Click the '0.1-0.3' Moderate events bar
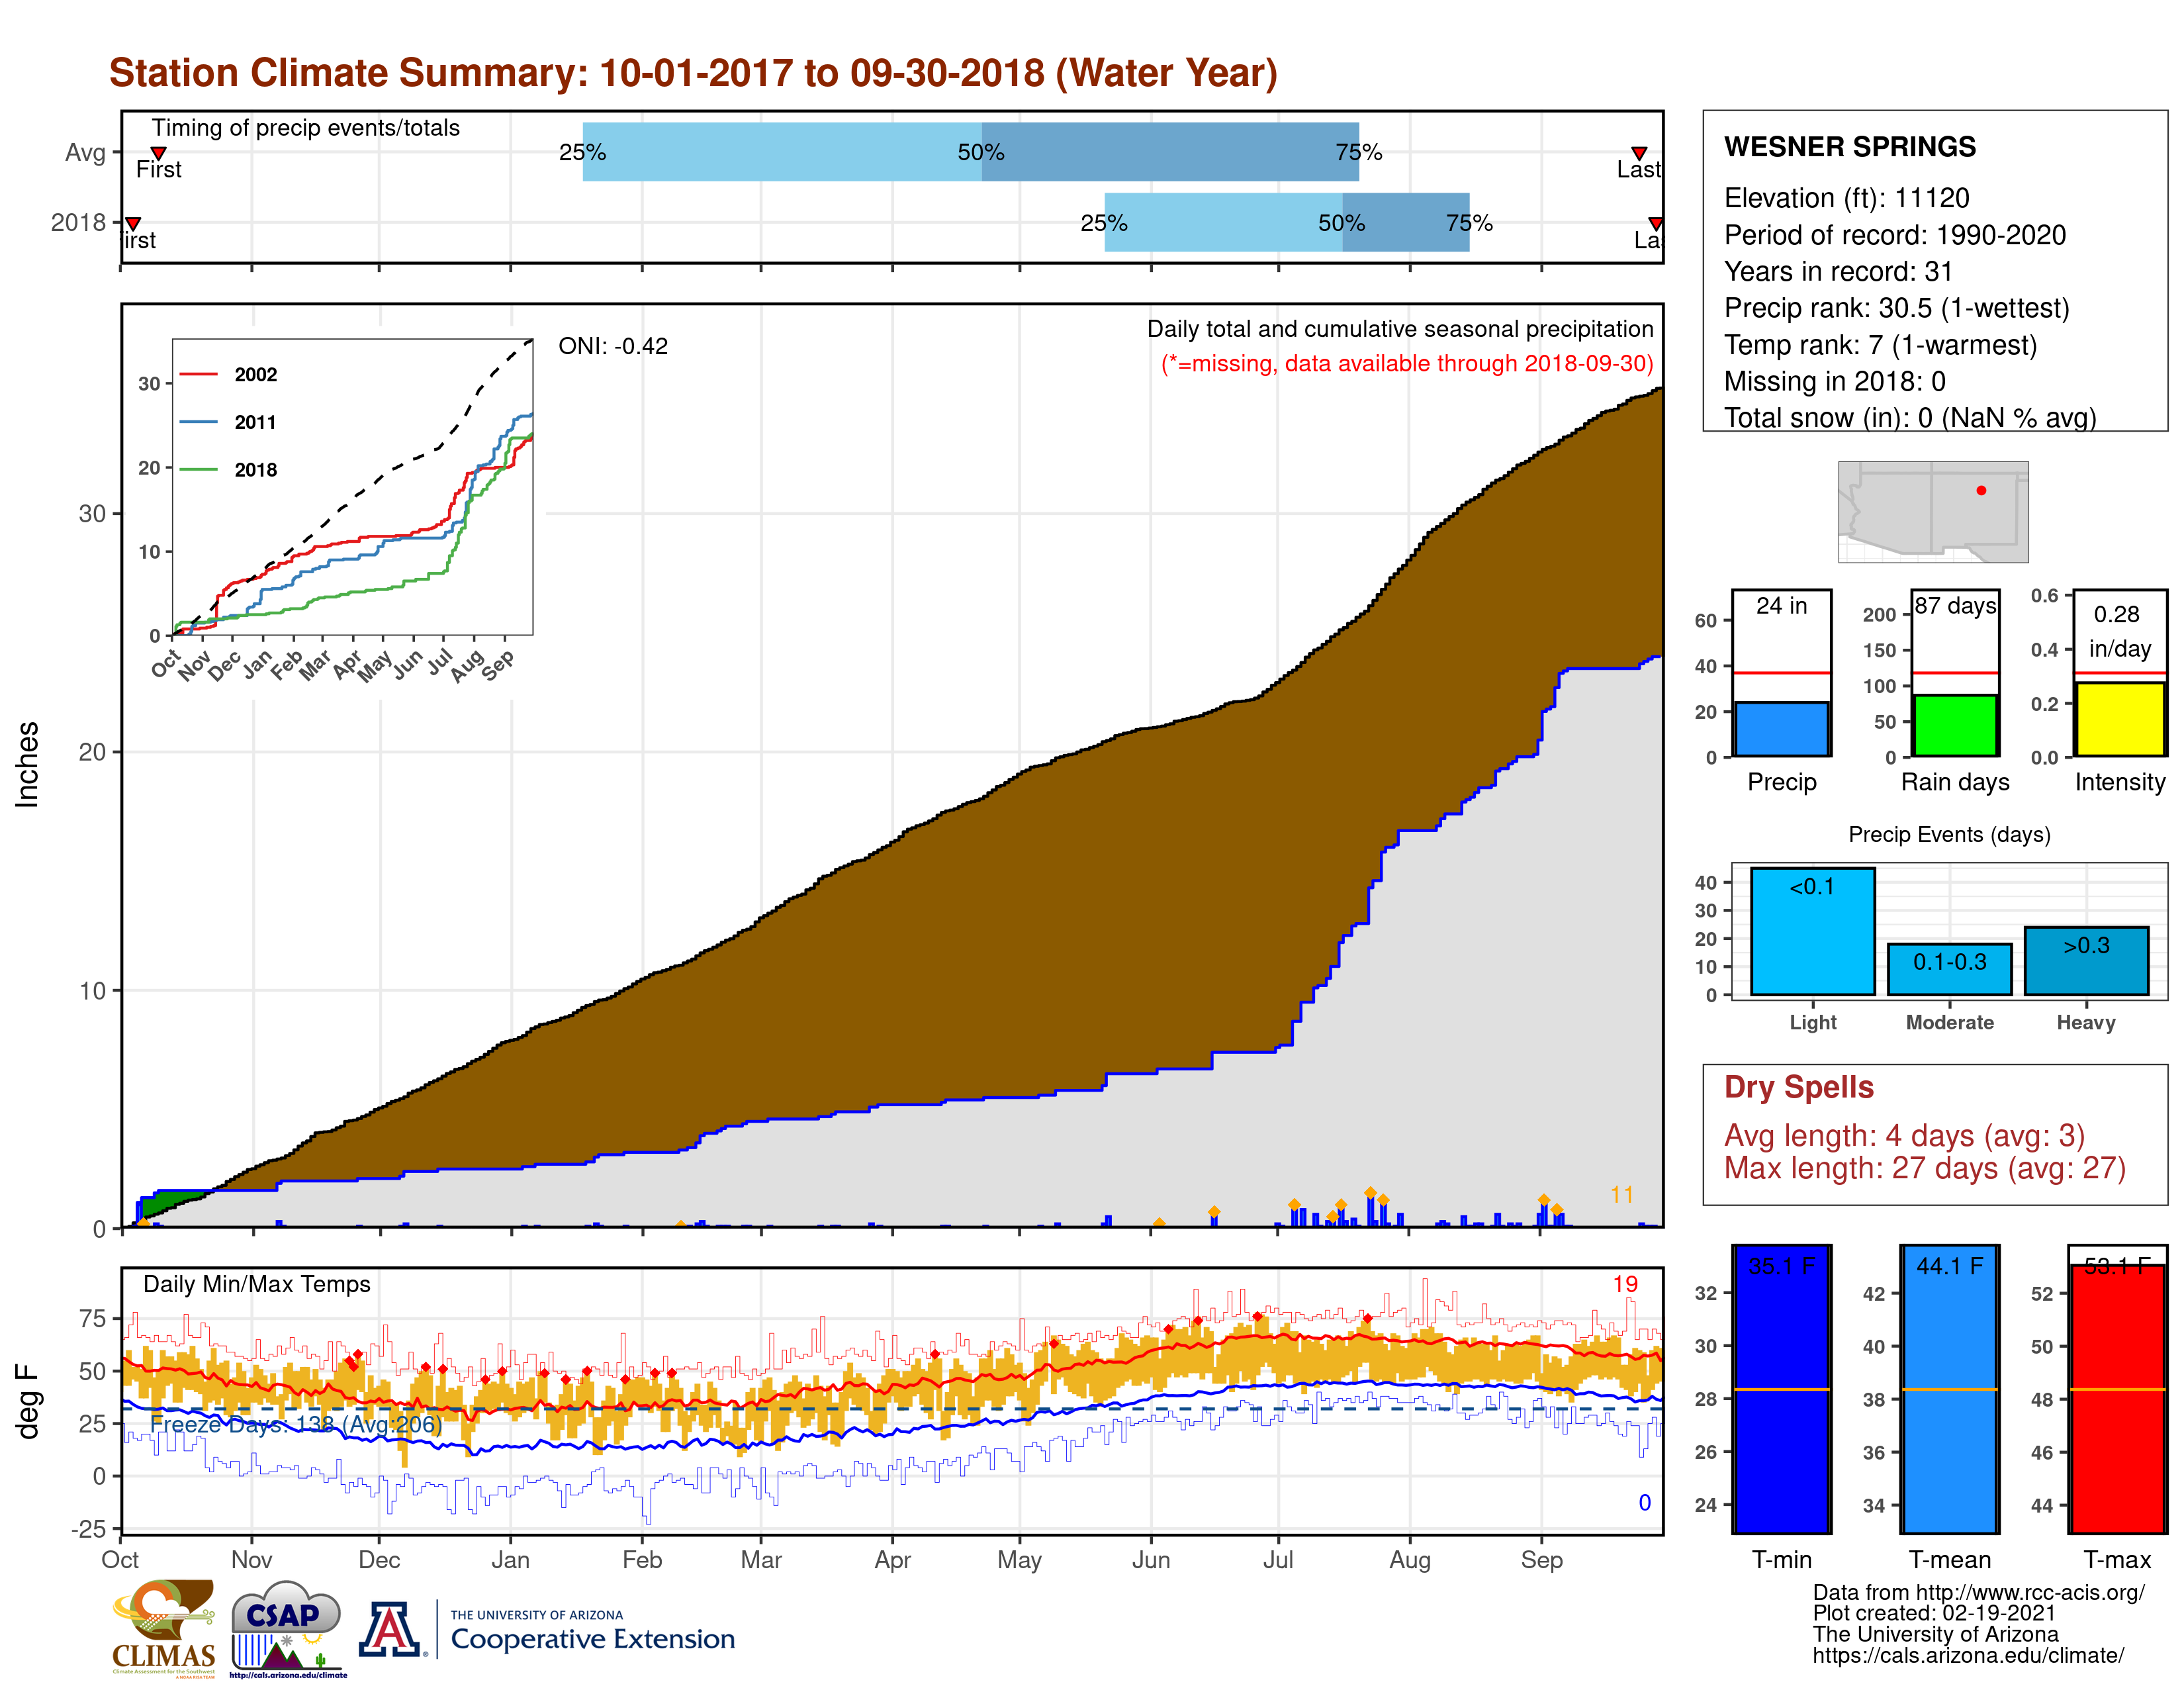Screen dimensions: 2184x1688 [x=1949, y=969]
